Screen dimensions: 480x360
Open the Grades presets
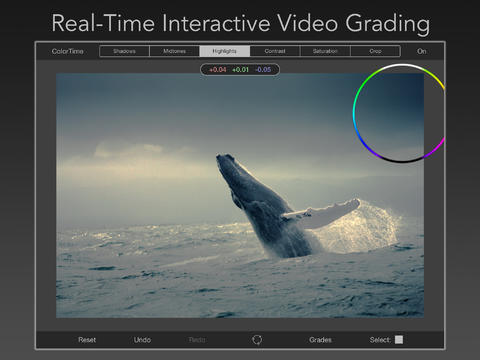click(320, 340)
